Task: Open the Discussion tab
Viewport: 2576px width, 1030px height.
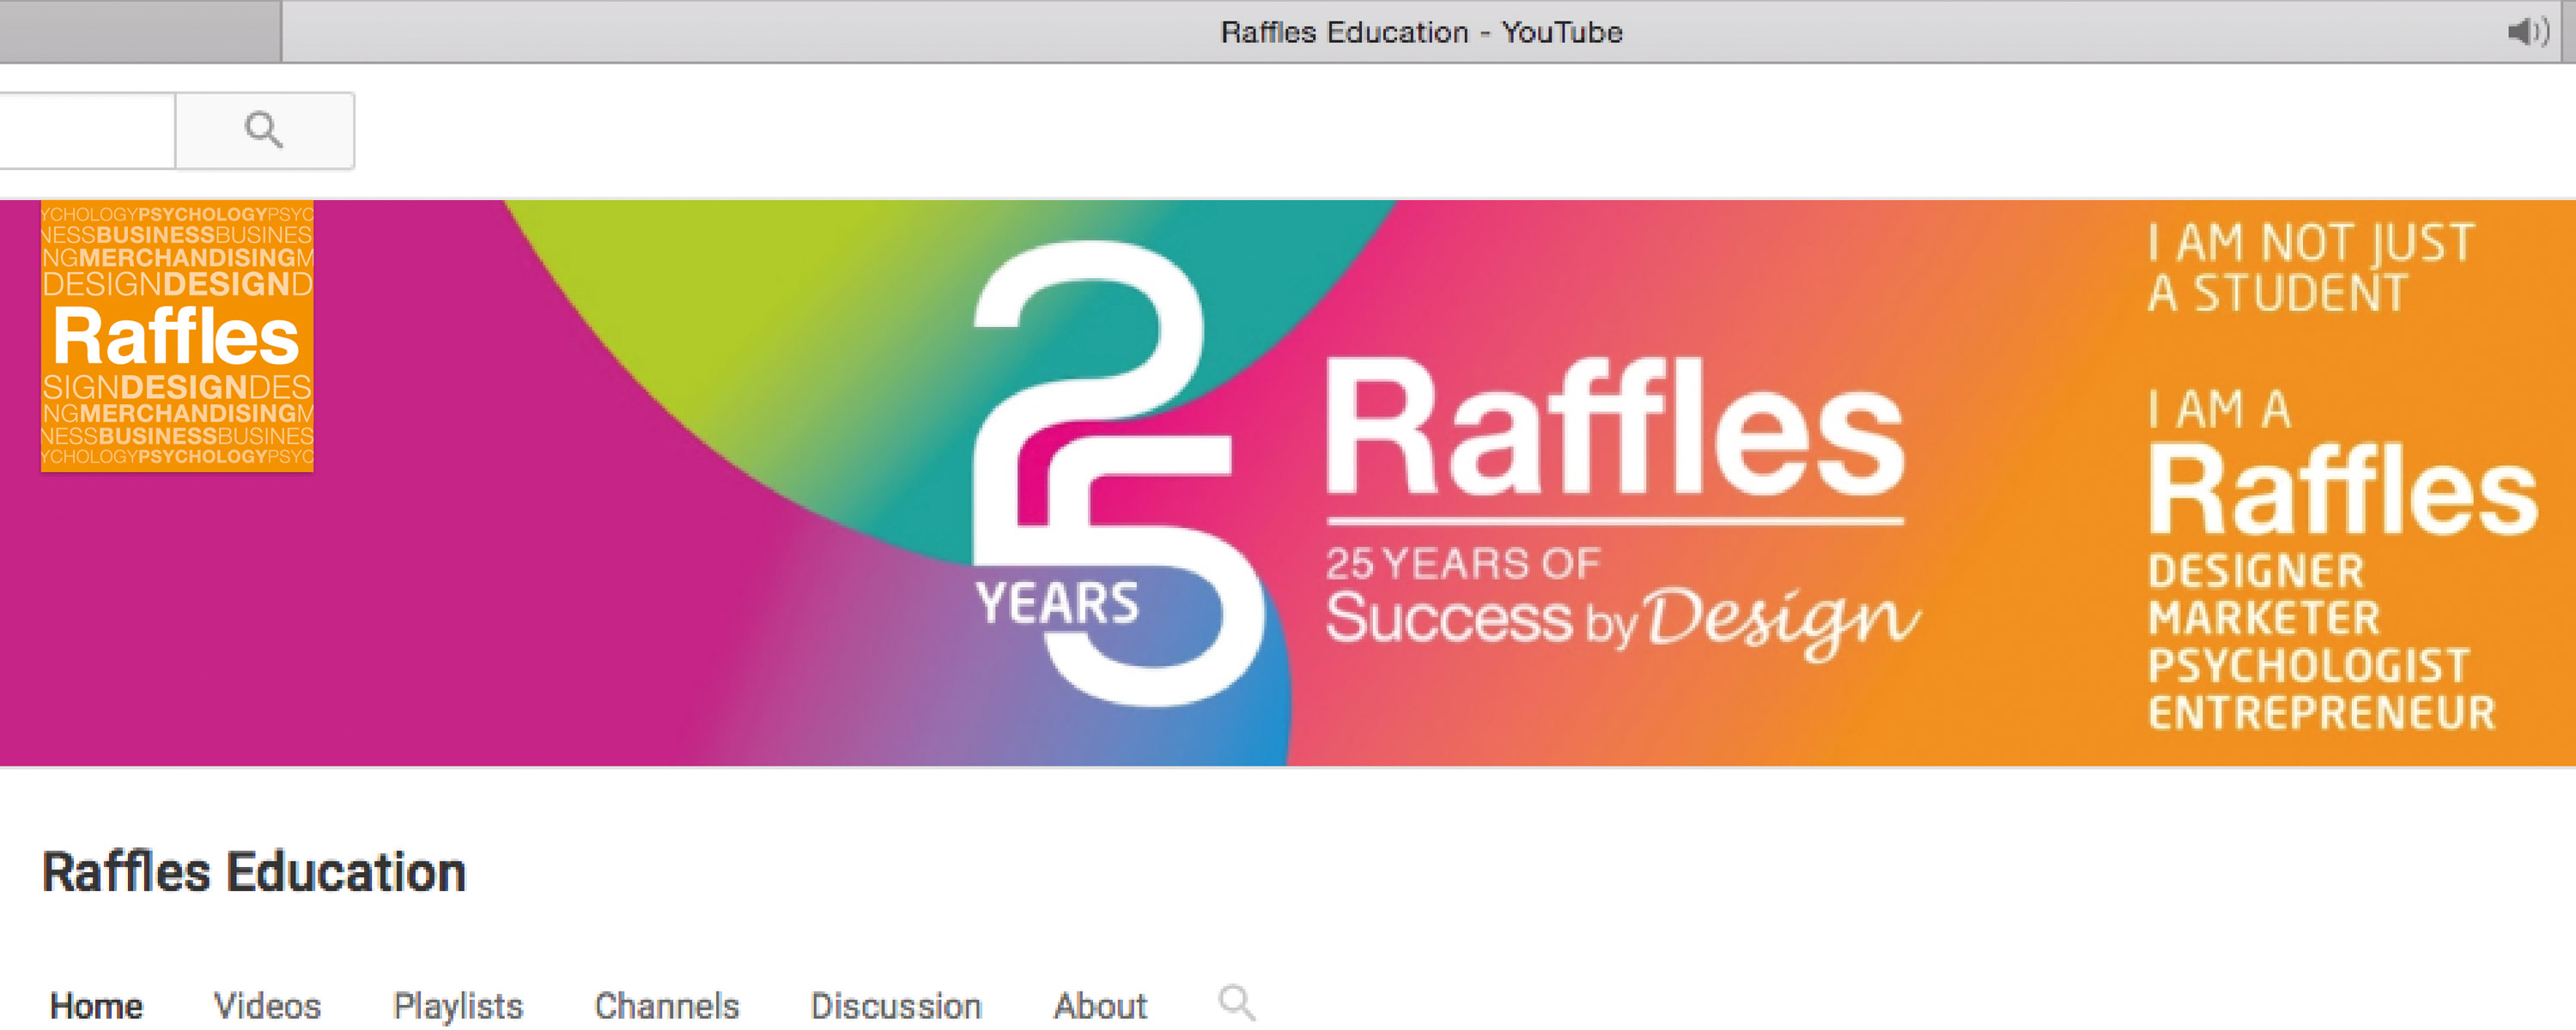Action: (896, 1006)
